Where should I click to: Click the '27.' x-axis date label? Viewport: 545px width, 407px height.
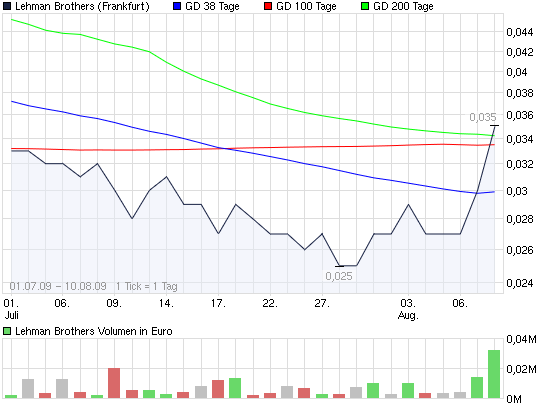pos(322,303)
